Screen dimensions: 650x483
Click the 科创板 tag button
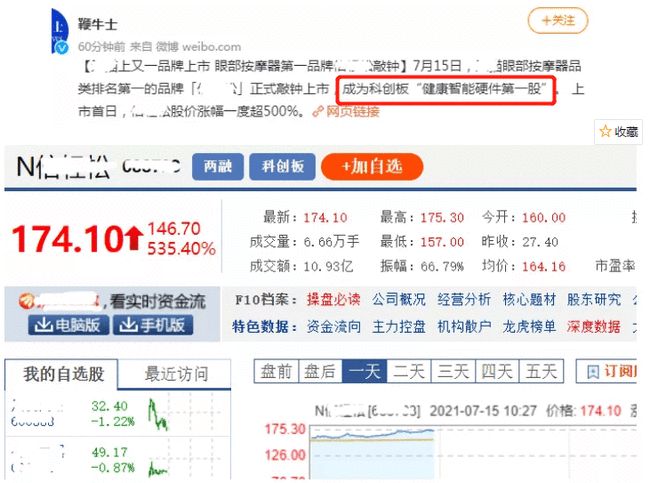click(x=281, y=166)
